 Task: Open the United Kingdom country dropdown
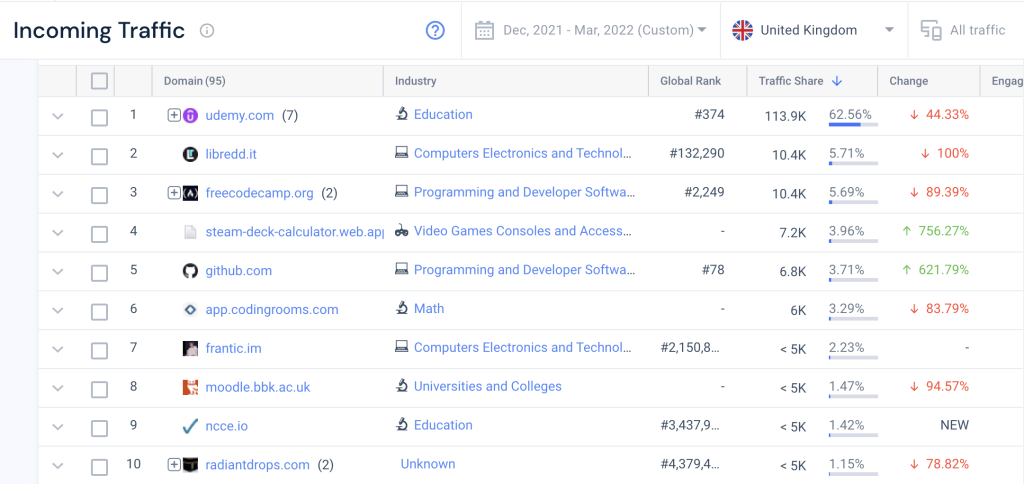(x=813, y=30)
